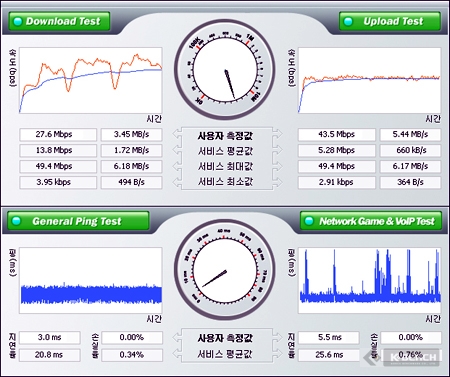Click the Upload Test button
The height and width of the screenshot is (377, 450).
(x=390, y=21)
